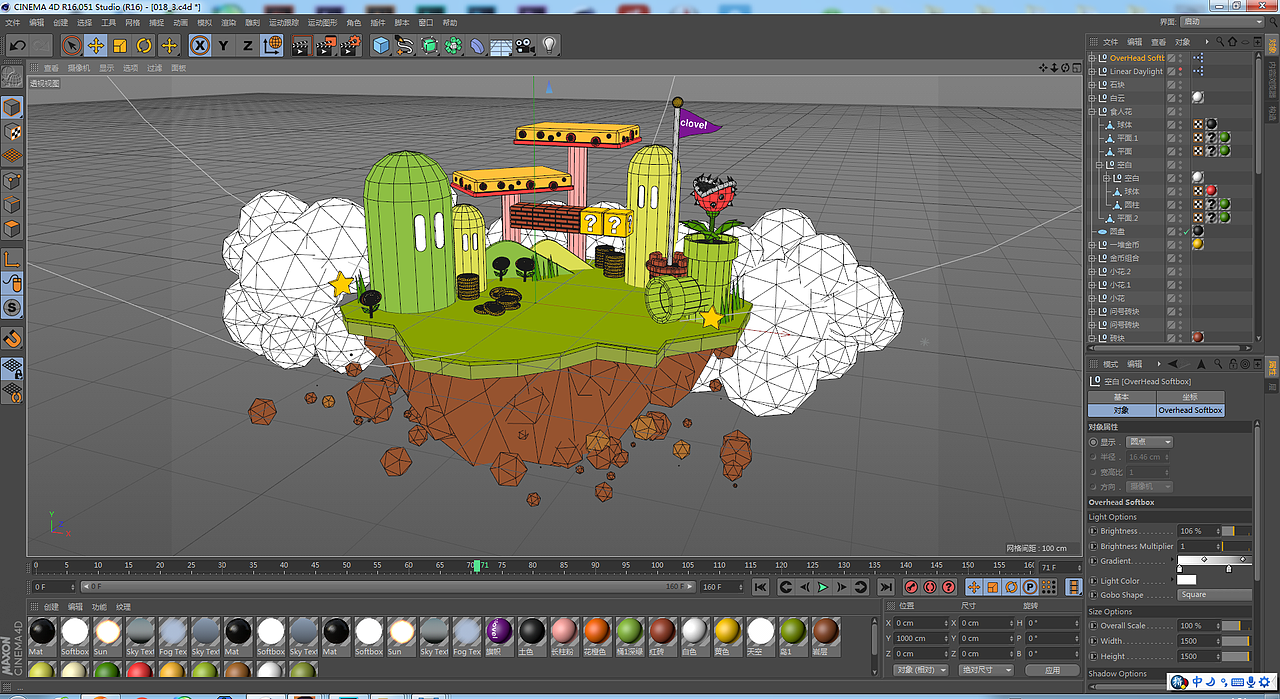This screenshot has width=1280, height=699.
Task: Open the Overhead Softbox attribute tab
Action: coord(1190,410)
